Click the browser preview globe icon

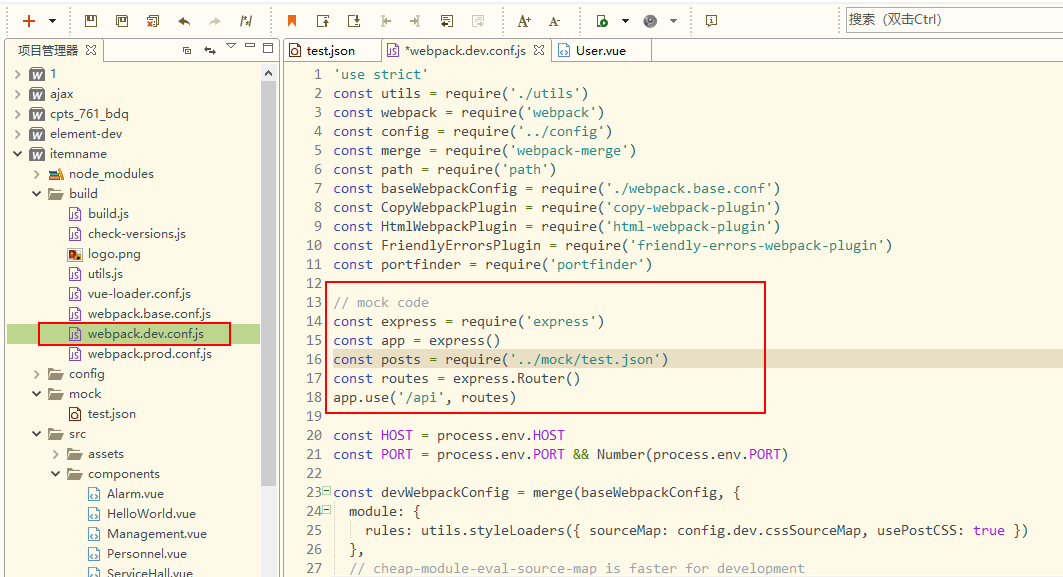(x=650, y=21)
